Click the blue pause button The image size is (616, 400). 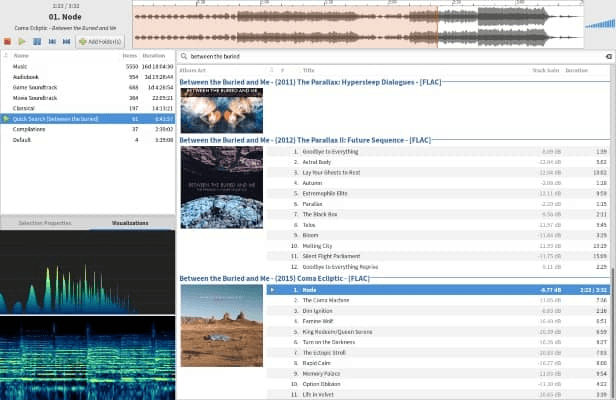click(x=37, y=41)
